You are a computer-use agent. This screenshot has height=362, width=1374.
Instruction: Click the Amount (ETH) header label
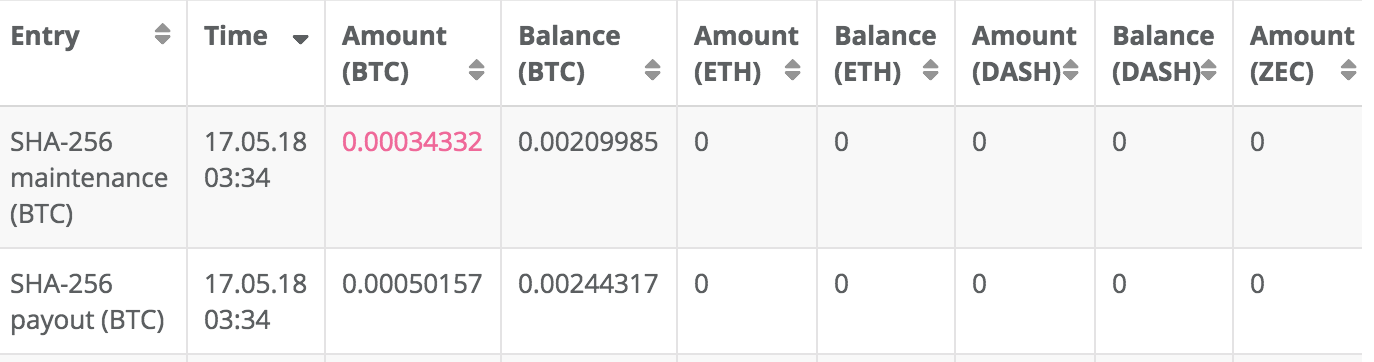point(746,54)
